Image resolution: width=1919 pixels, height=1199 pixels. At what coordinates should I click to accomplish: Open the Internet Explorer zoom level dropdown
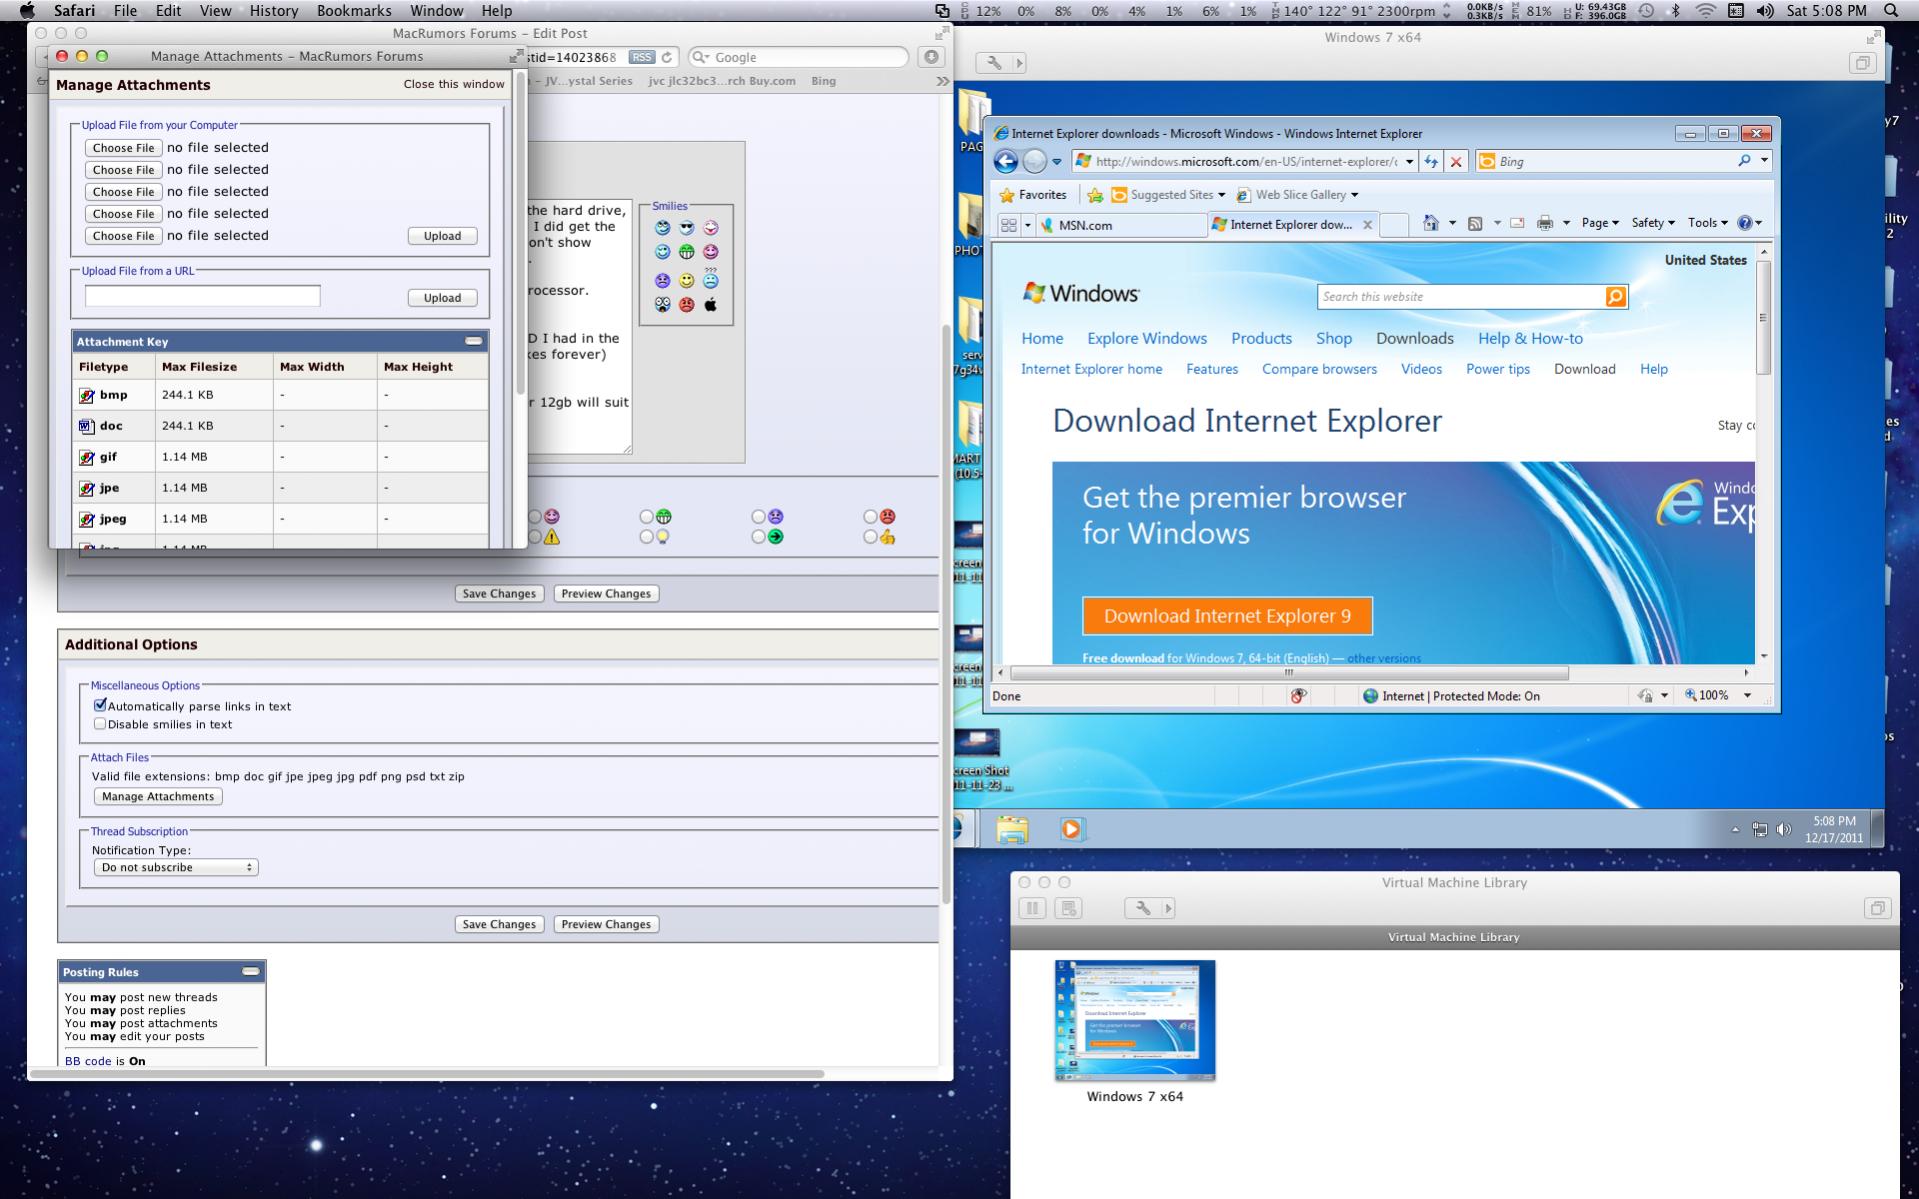coord(1748,696)
